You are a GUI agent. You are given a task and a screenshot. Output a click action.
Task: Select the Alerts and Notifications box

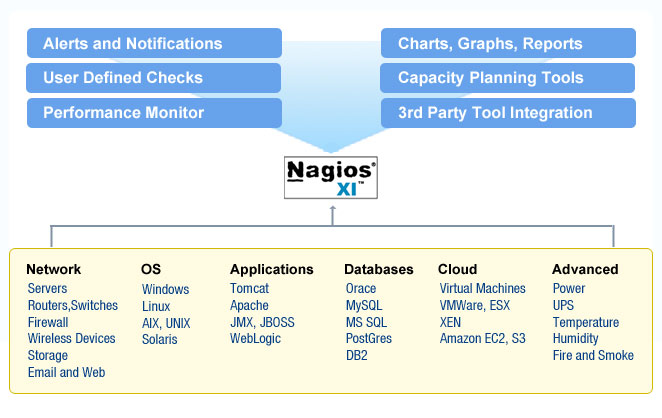tap(154, 44)
